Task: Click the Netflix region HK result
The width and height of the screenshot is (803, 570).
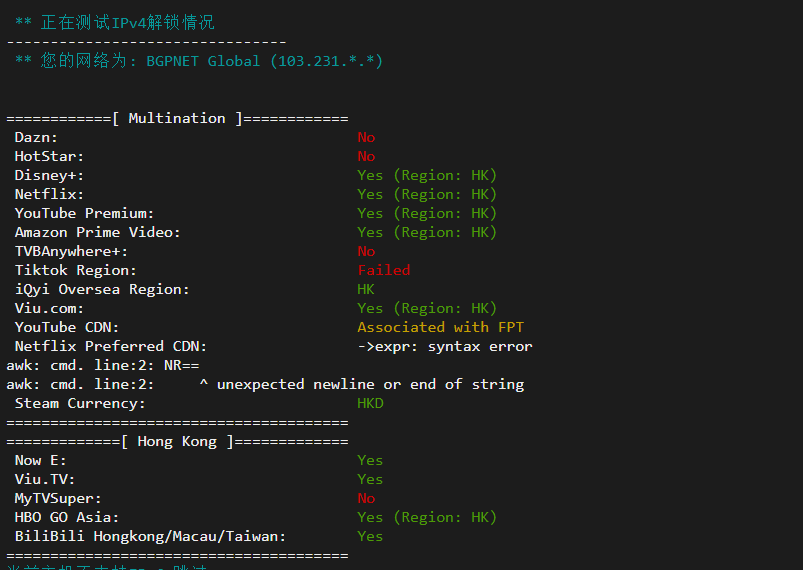Action: click(x=427, y=194)
